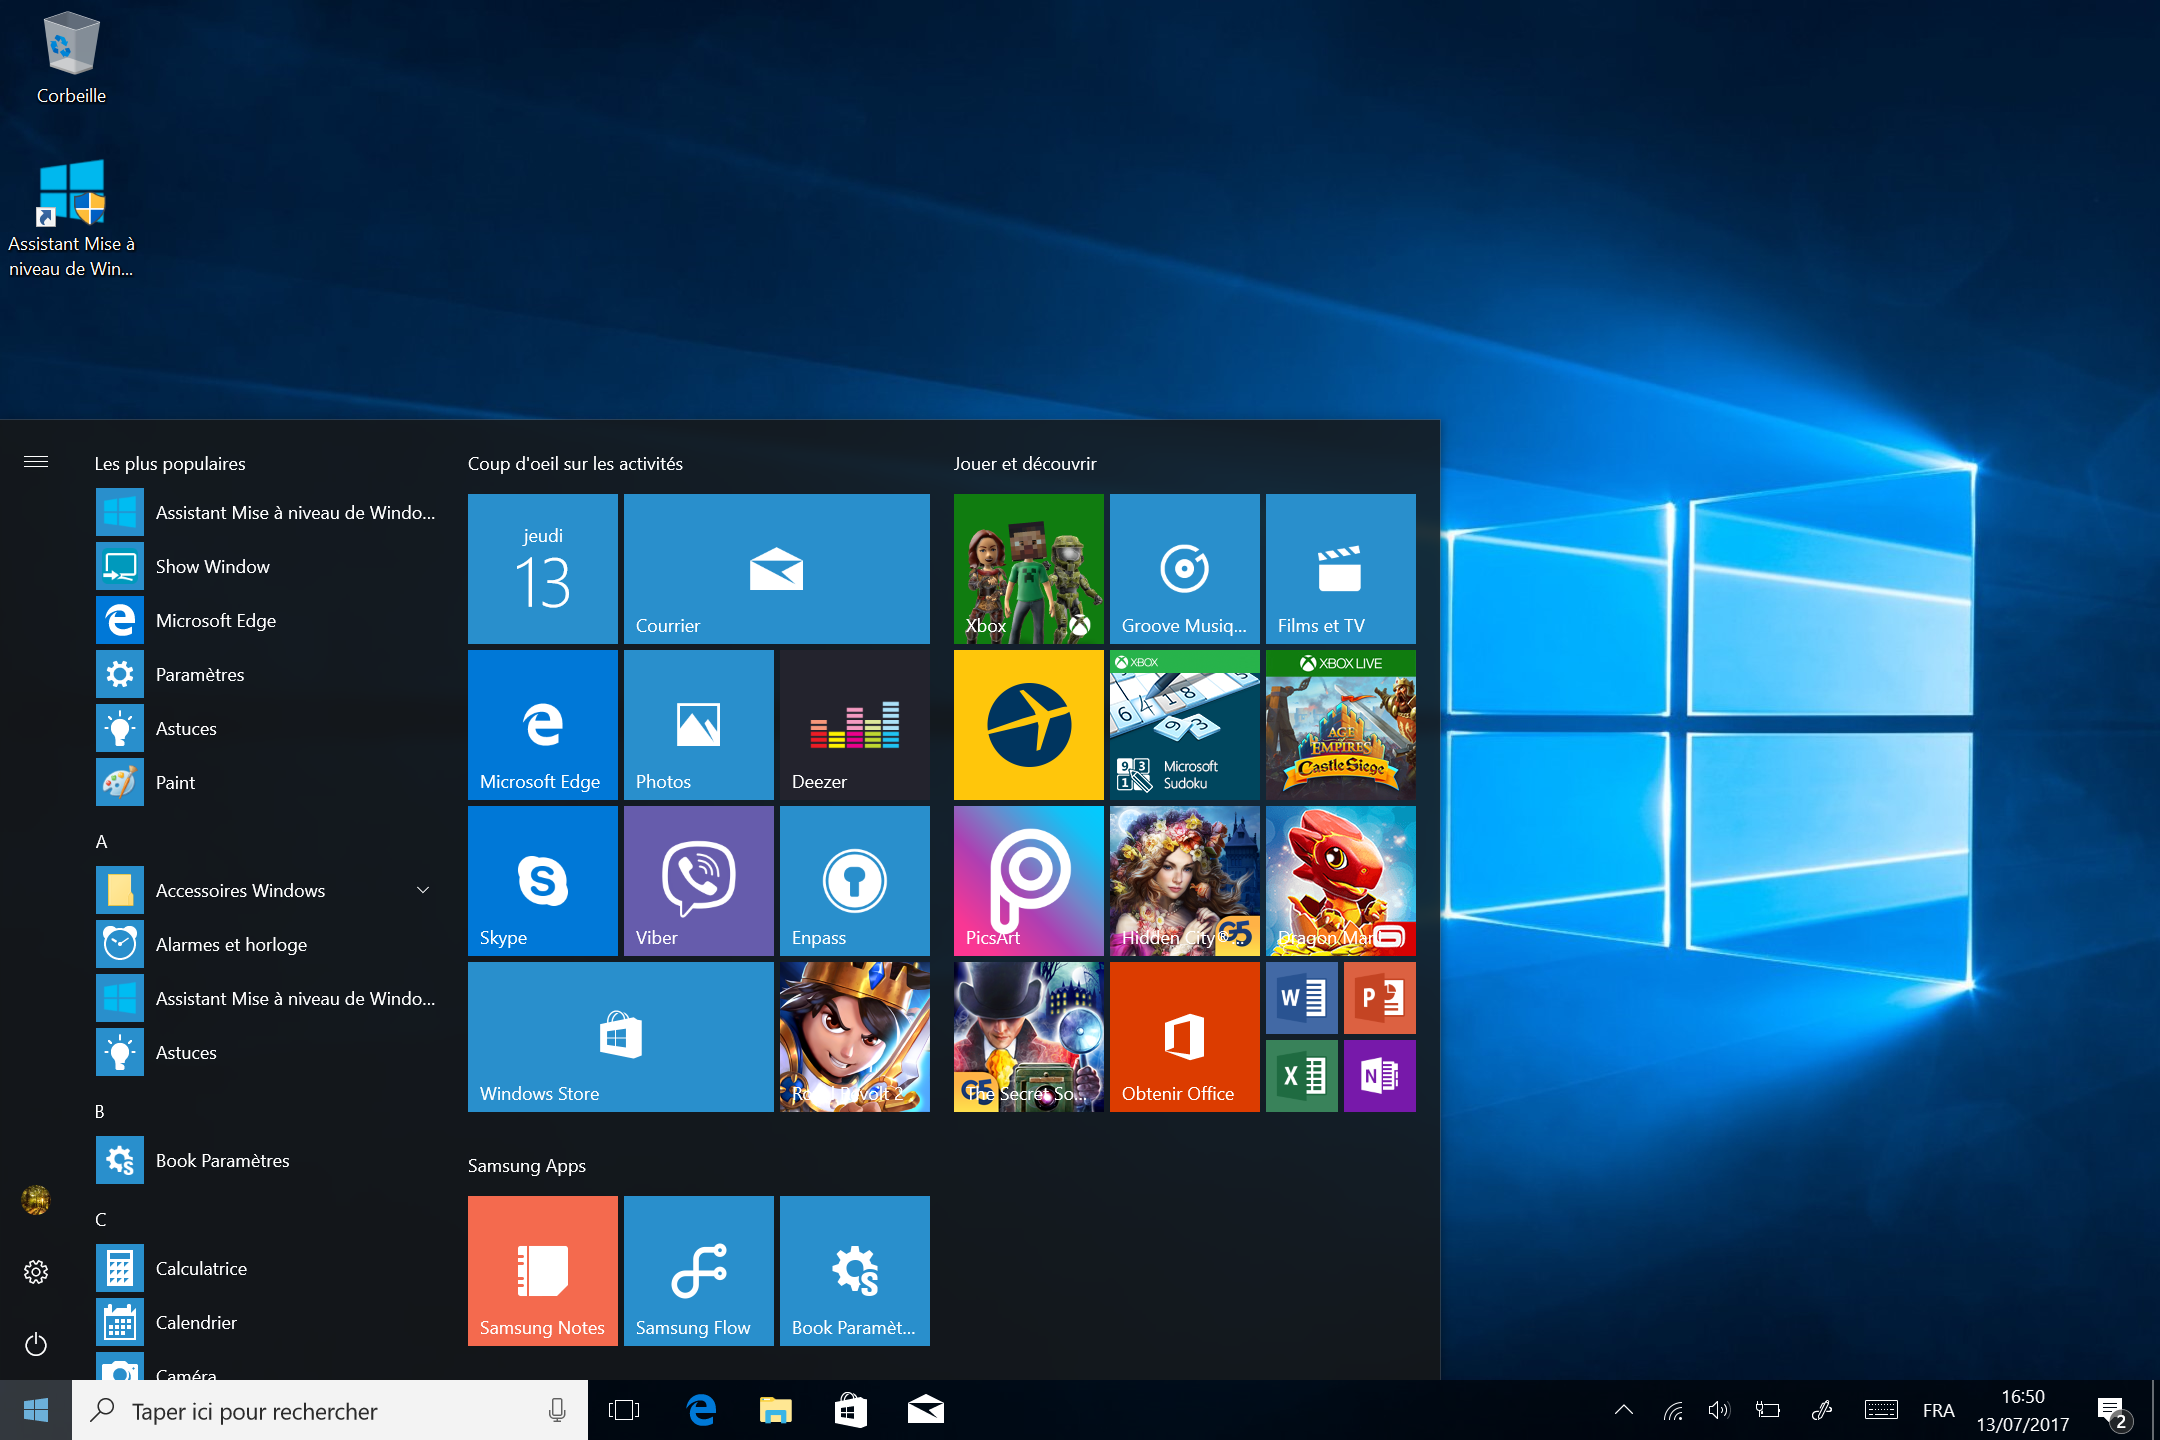The width and height of the screenshot is (2160, 1440).
Task: Open the Action Center notifications icon
Action: click(2114, 1413)
